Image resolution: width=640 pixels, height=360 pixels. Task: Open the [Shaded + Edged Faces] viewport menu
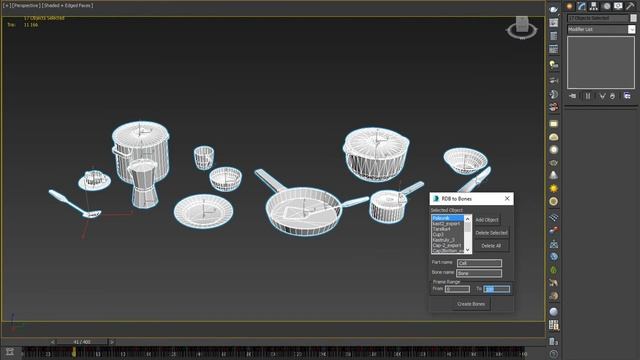click(68, 6)
